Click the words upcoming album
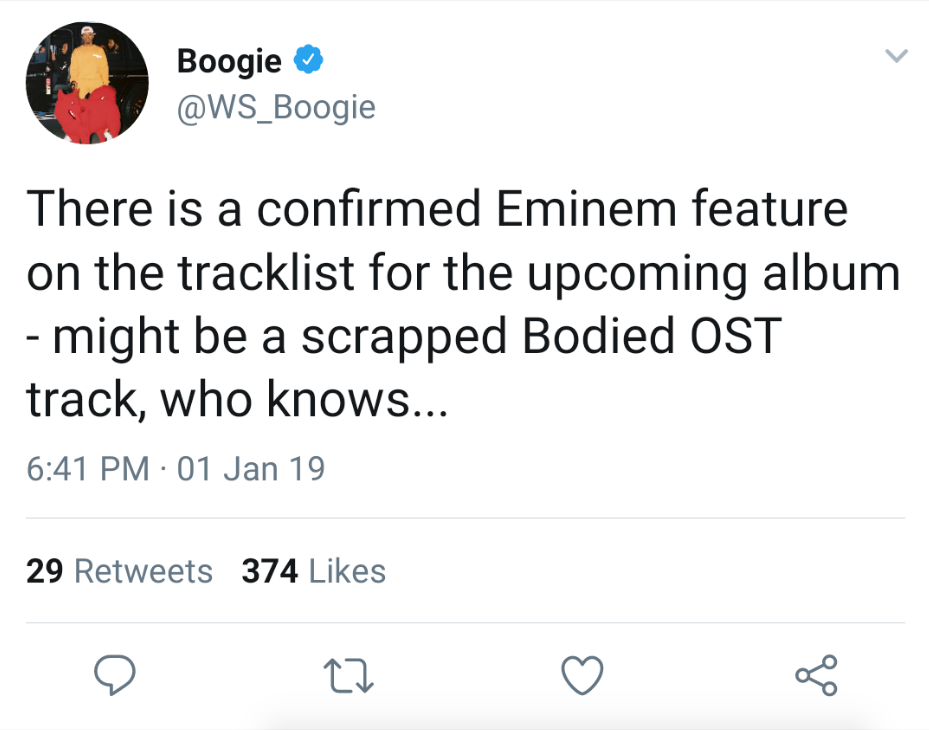Screen dimensions: 929x730 (x=713, y=274)
